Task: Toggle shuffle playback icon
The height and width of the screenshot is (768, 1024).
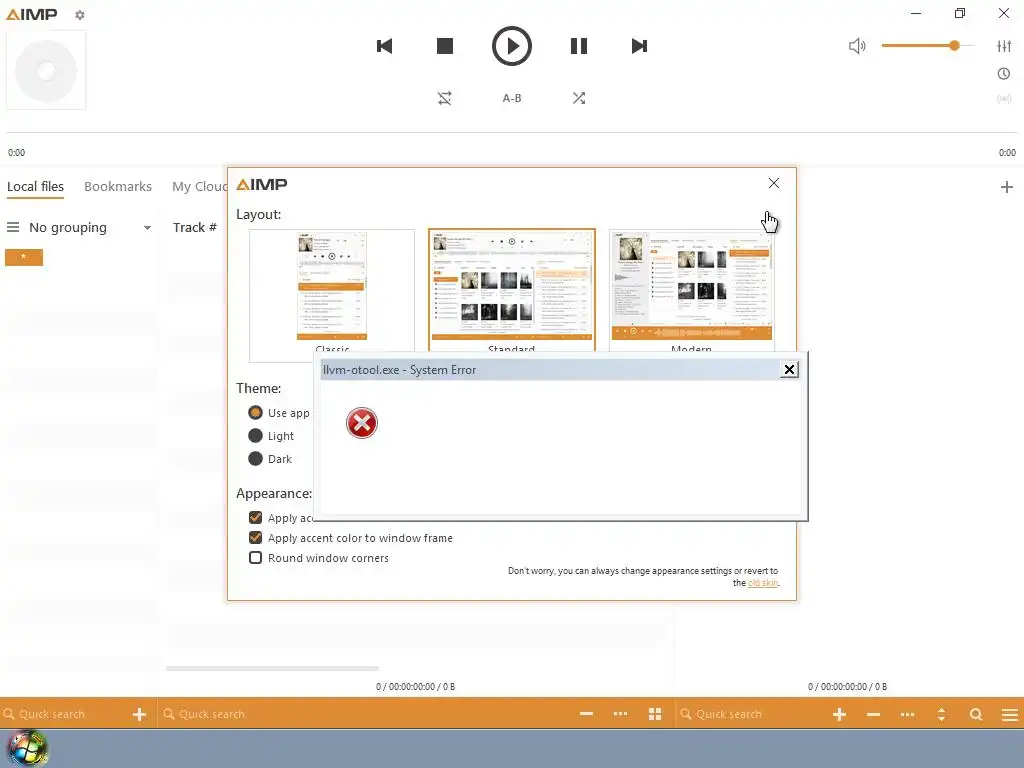Action: pos(579,98)
